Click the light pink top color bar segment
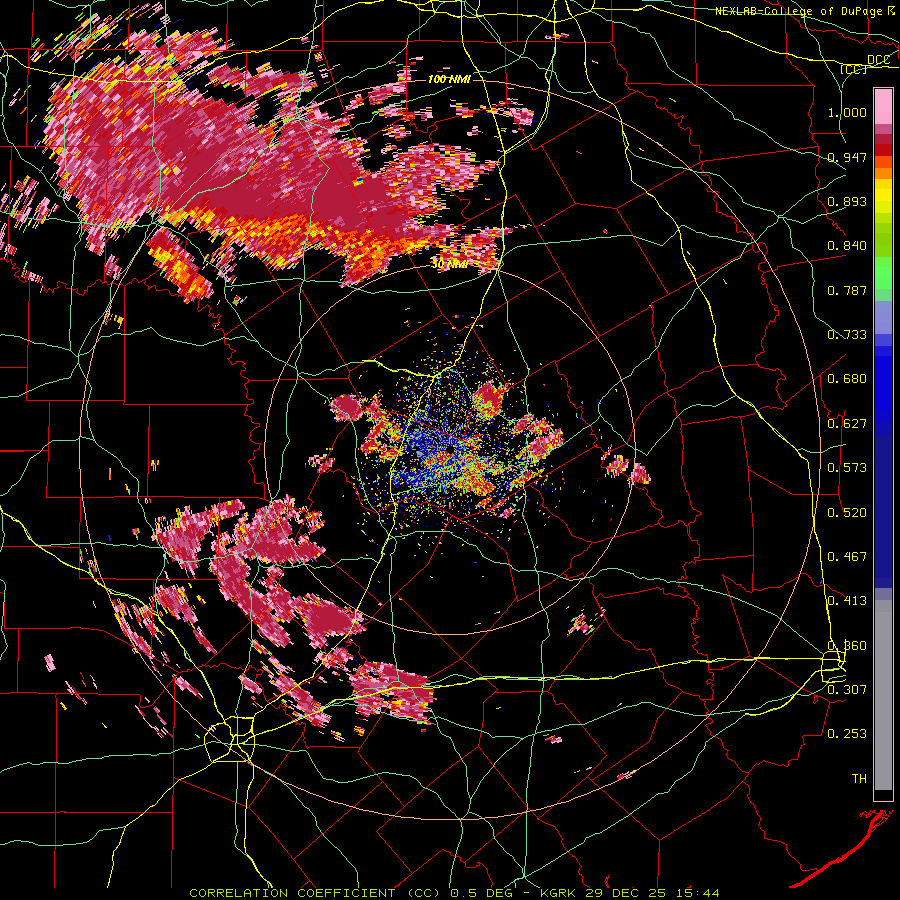This screenshot has width=900, height=900. [x=883, y=107]
